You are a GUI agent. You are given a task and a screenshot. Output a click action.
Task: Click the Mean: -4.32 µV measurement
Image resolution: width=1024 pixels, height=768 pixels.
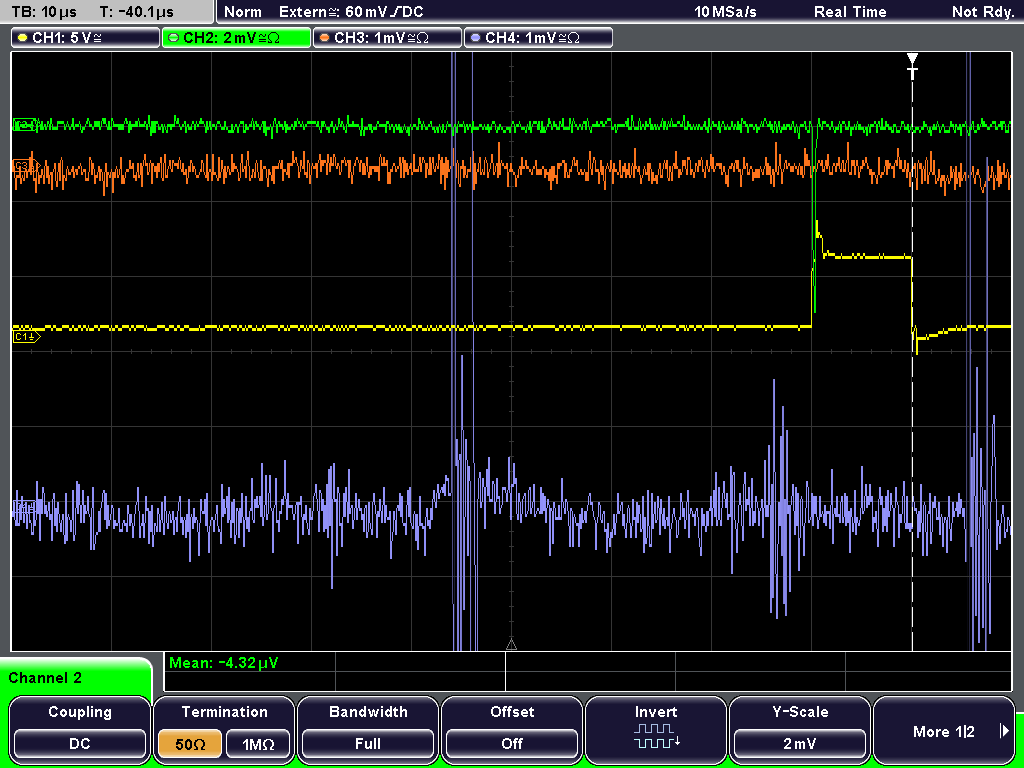pos(223,663)
